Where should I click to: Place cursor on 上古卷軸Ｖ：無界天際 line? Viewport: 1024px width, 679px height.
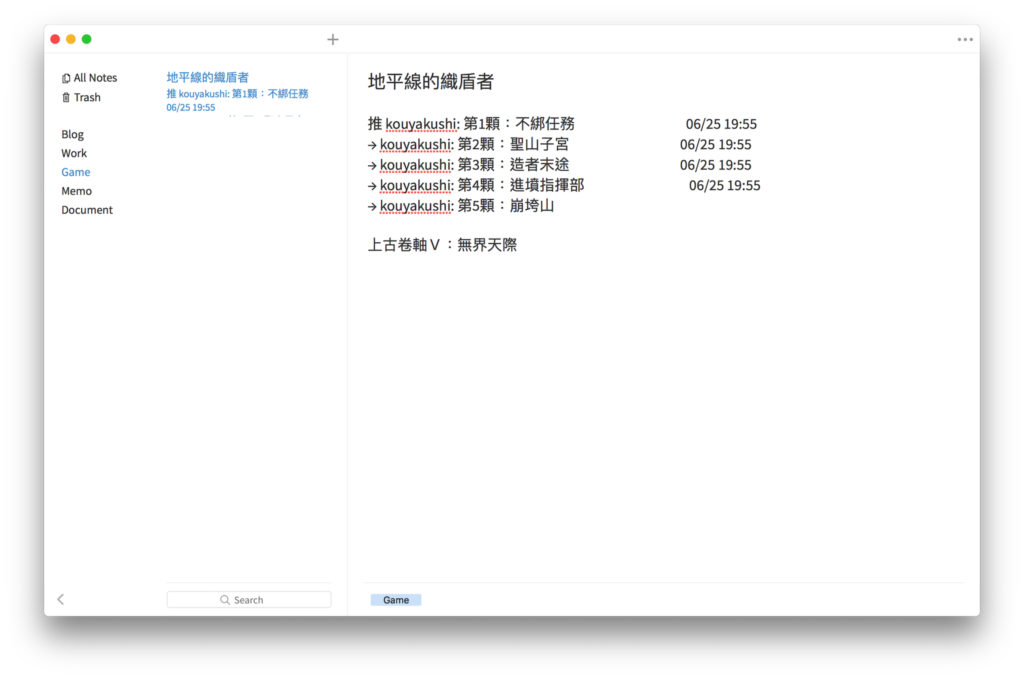pyautogui.click(x=442, y=245)
